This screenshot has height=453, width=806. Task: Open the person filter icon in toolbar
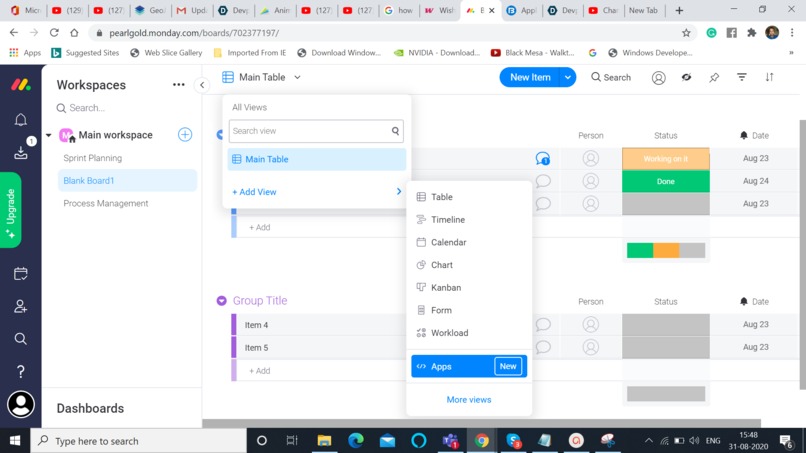tap(658, 77)
